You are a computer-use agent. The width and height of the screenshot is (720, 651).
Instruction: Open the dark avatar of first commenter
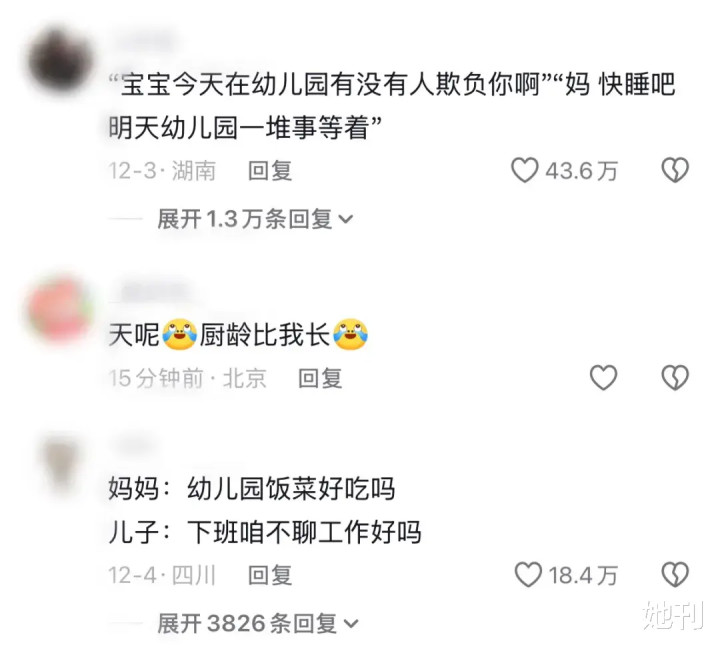pyautogui.click(x=60, y=61)
